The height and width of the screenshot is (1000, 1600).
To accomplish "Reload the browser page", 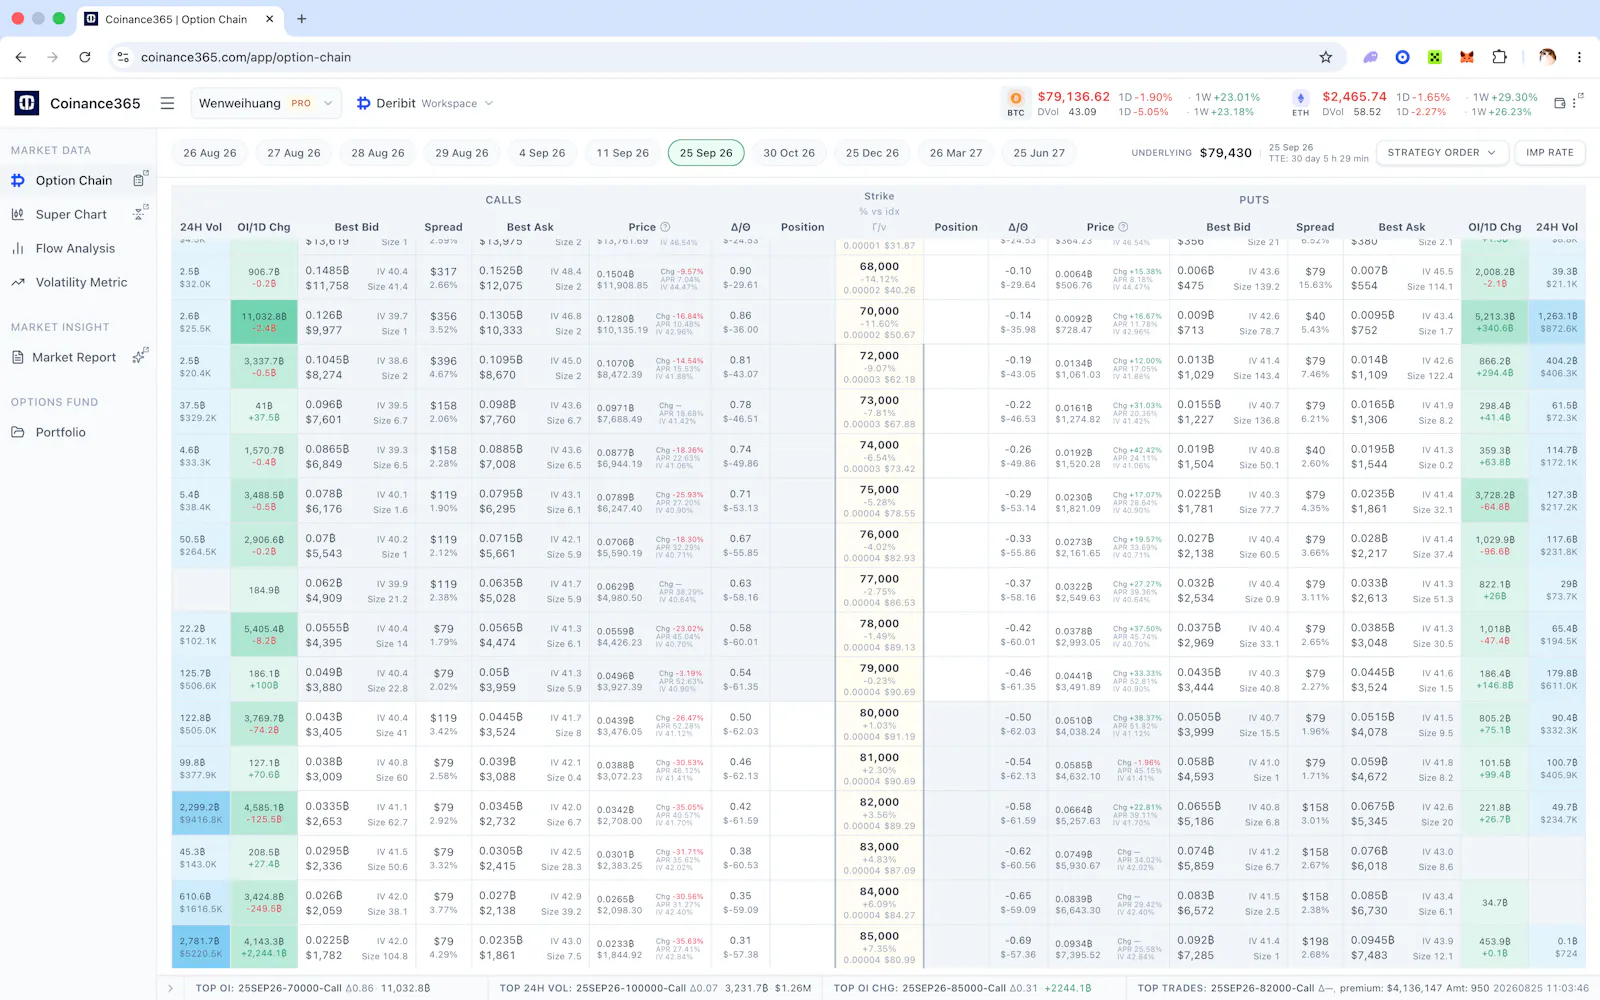I will (85, 57).
